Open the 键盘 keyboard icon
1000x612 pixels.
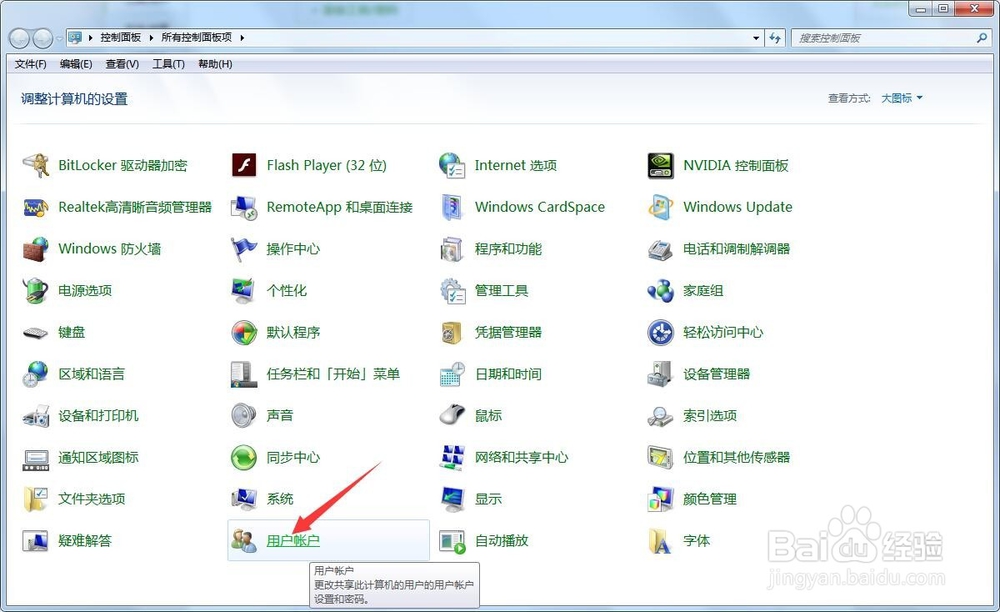pos(36,332)
